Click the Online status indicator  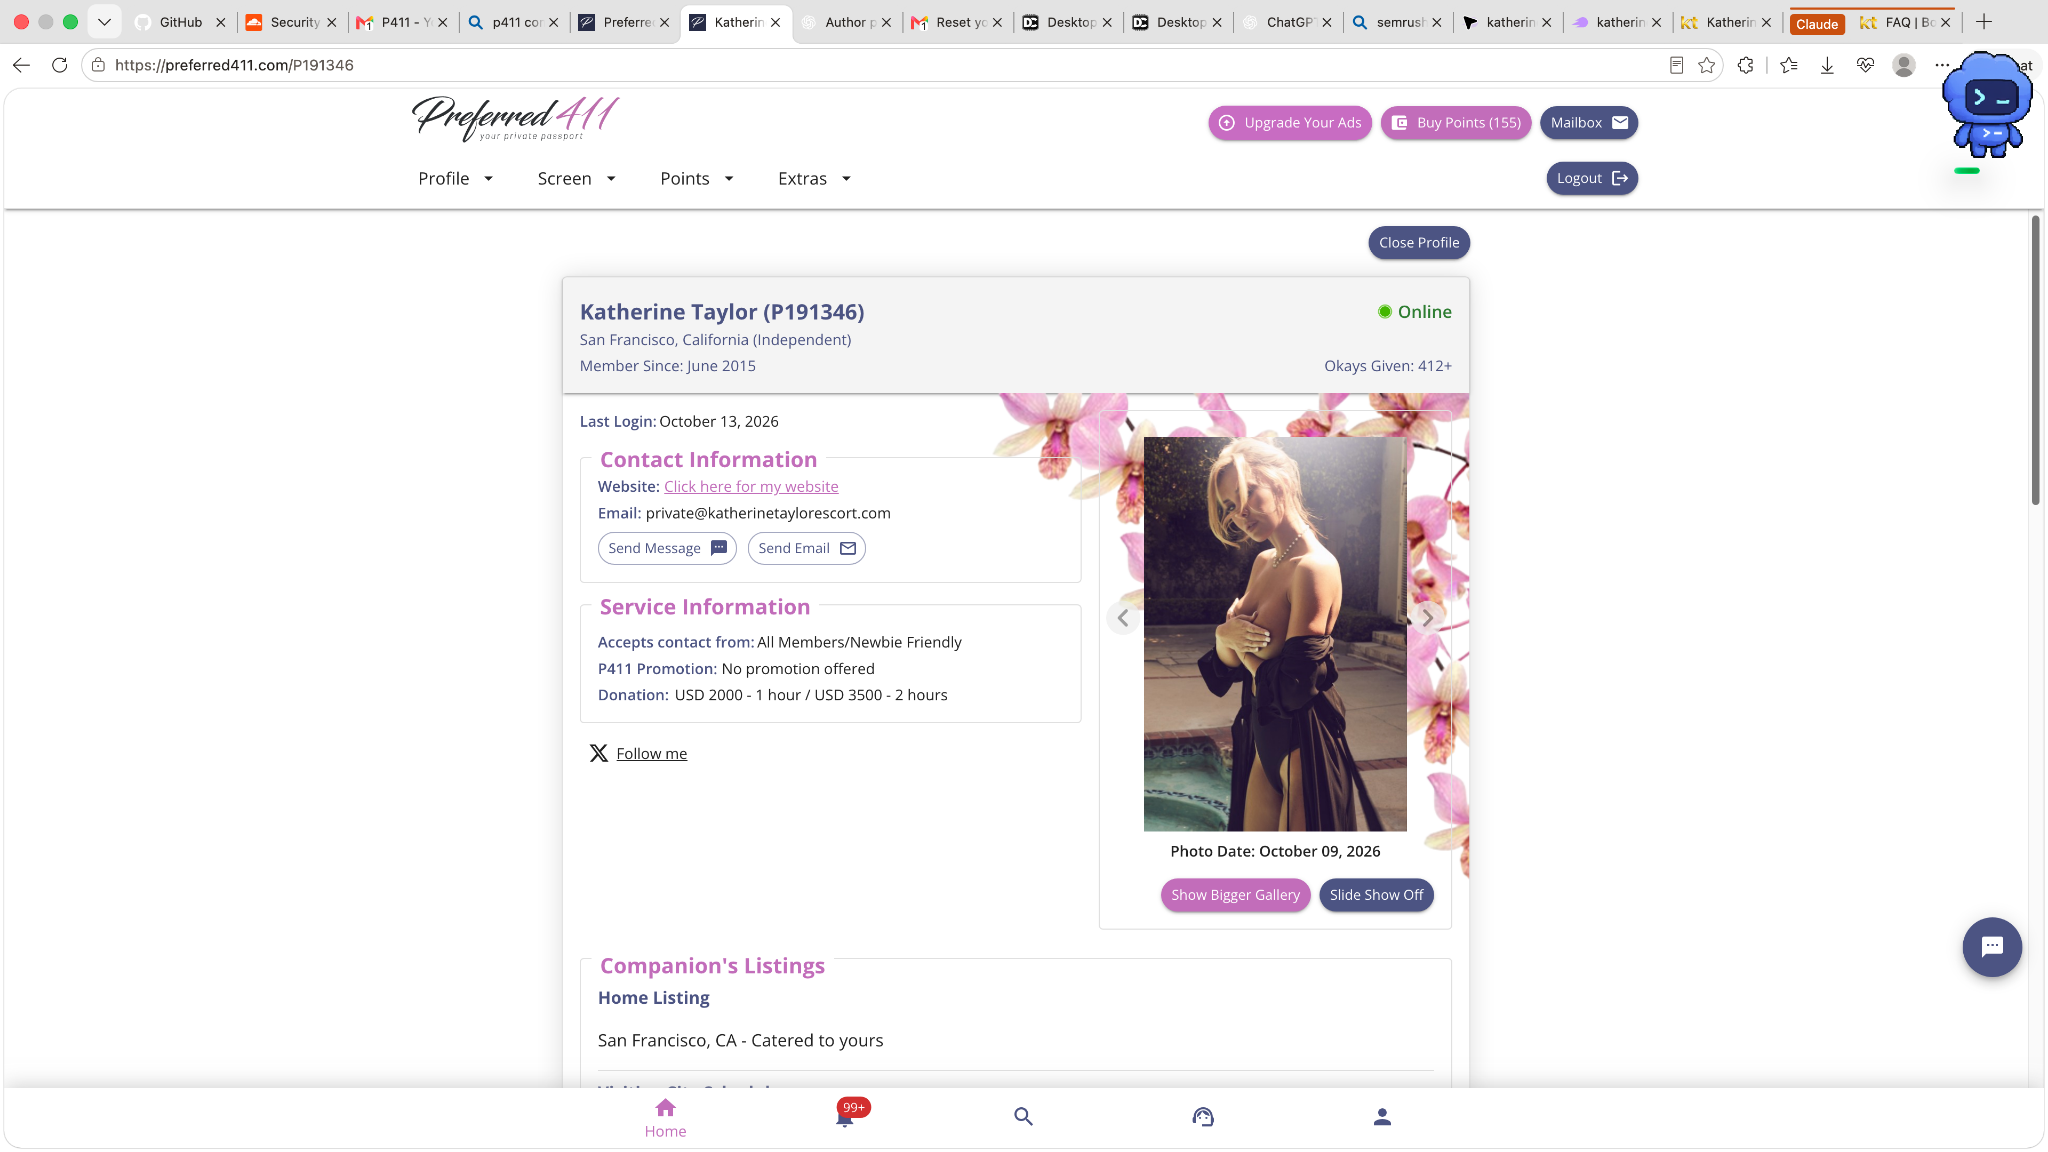point(1414,312)
